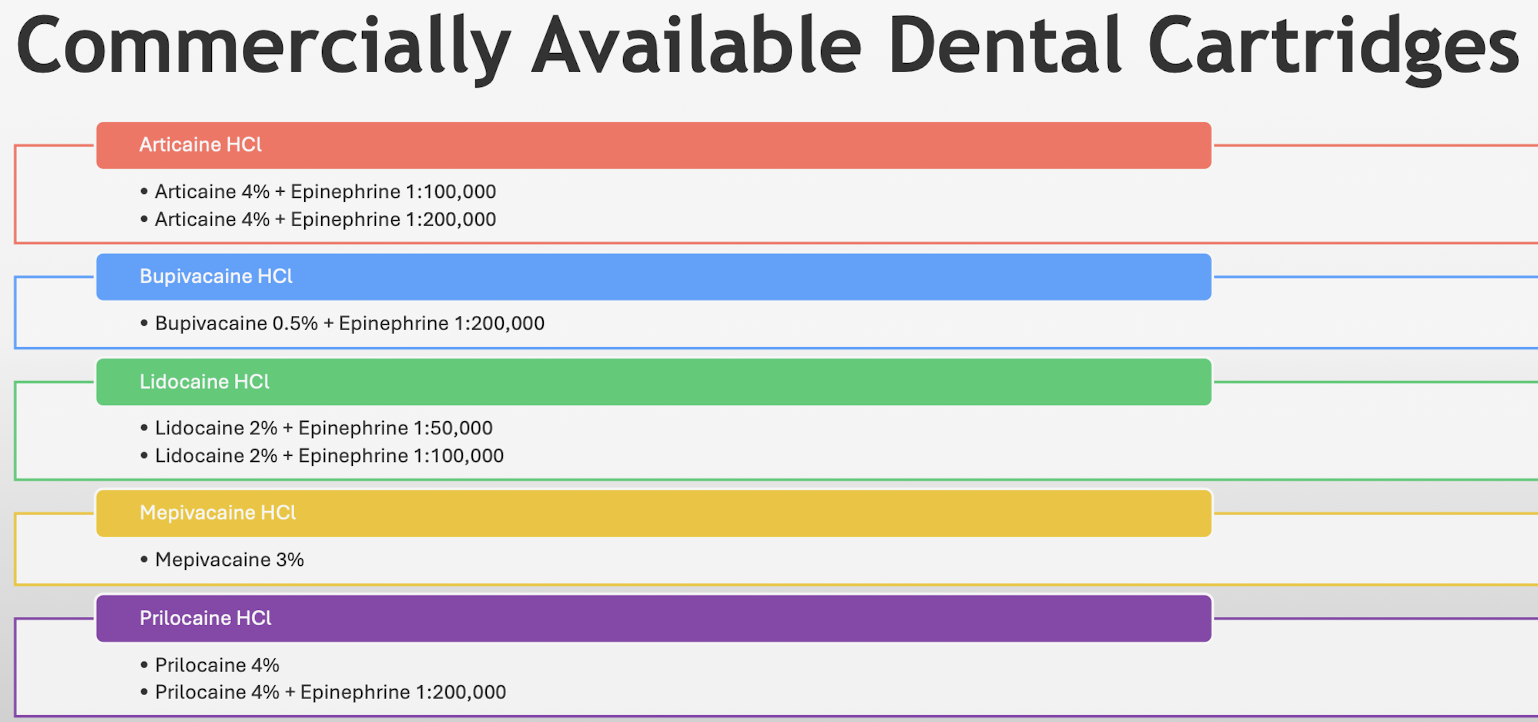Click the yellow line right of Mepivacaine header
Screen dimensions: 1538x722
(1375, 513)
